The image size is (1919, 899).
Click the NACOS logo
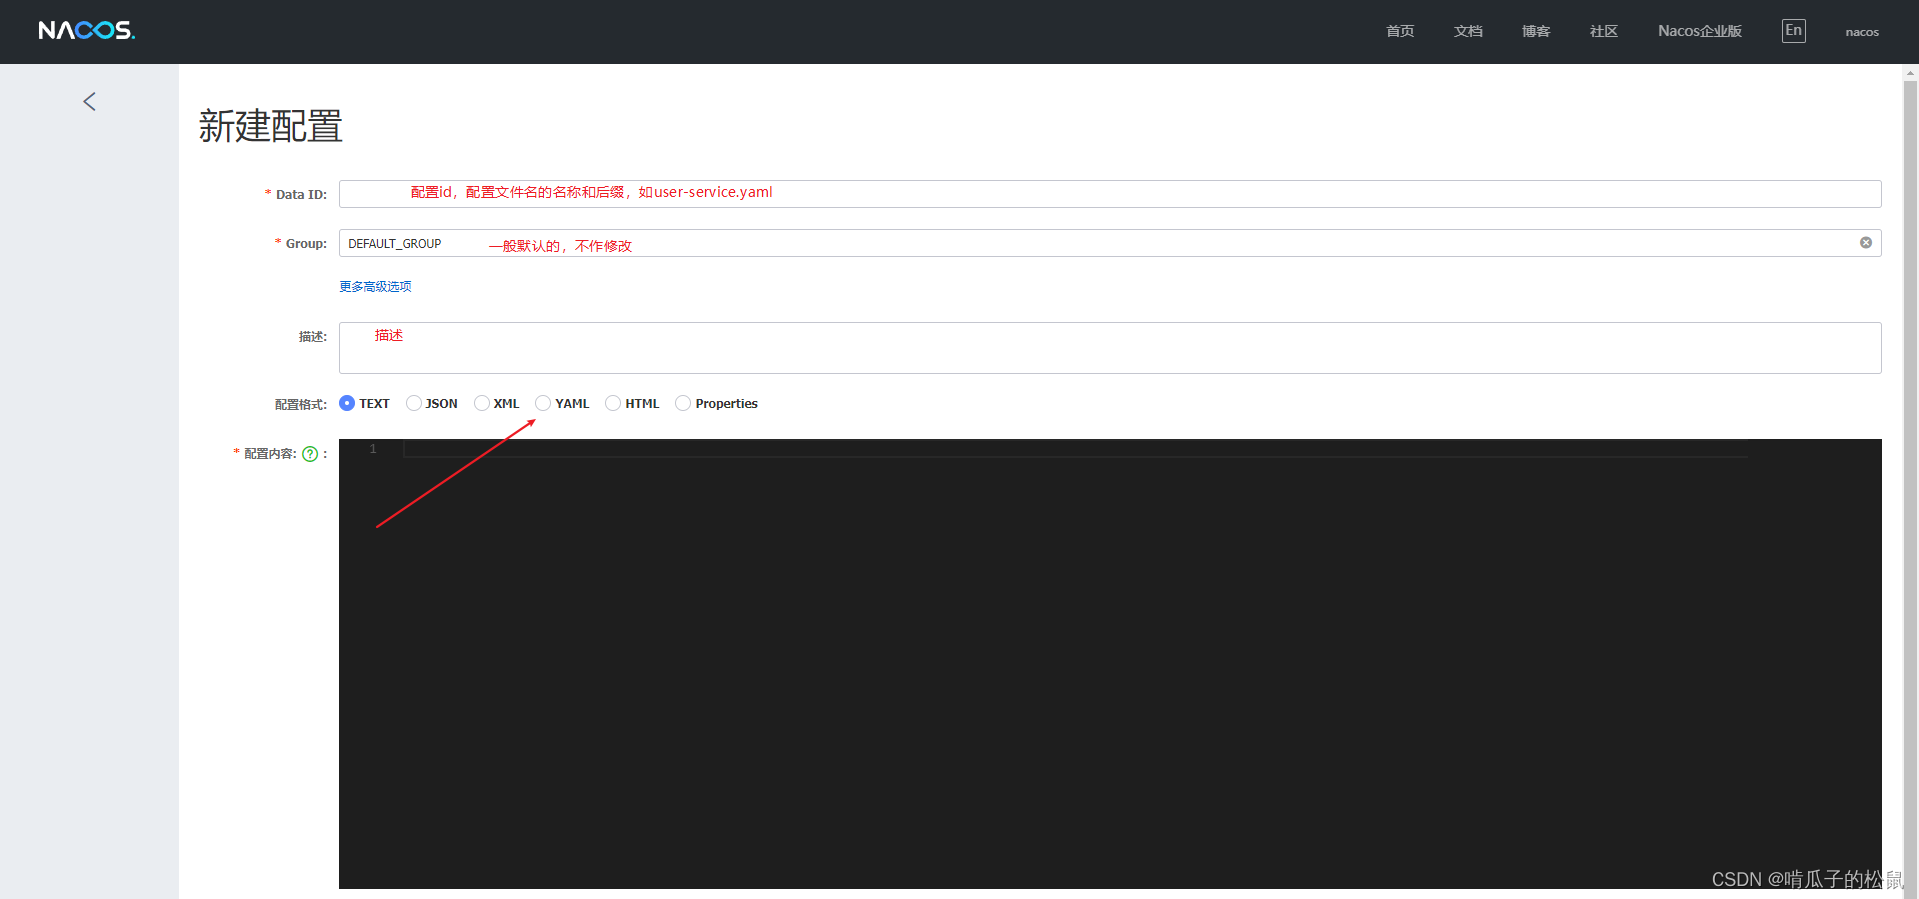pyautogui.click(x=87, y=31)
